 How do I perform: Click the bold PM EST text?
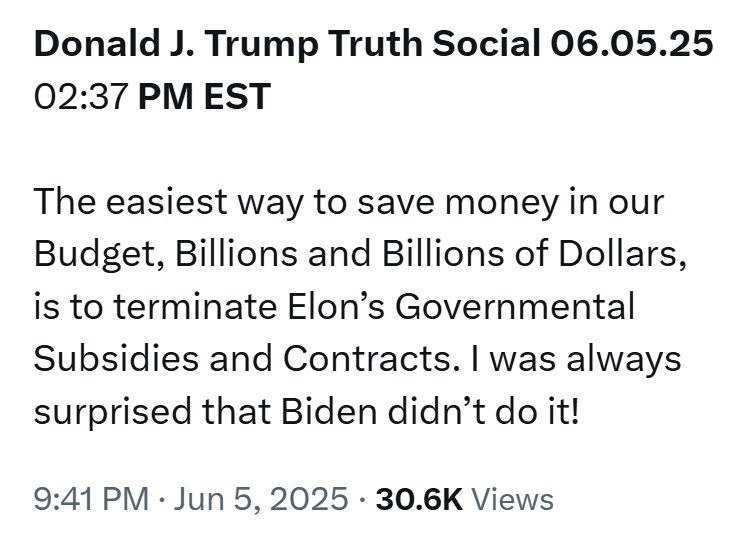click(205, 96)
